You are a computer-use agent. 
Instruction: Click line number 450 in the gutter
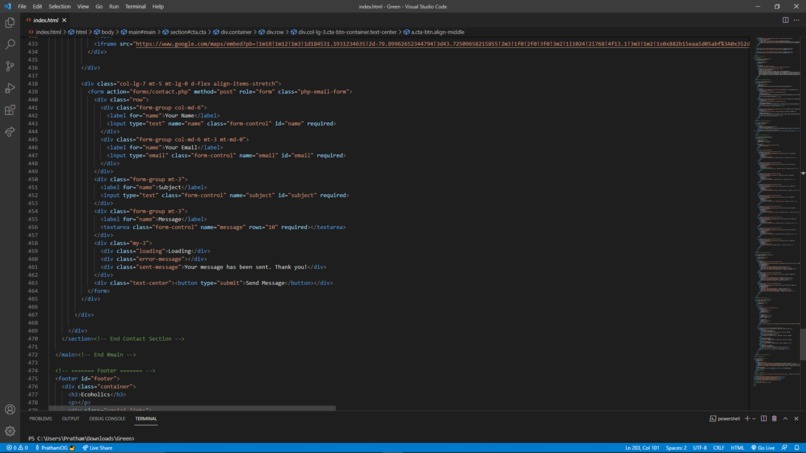[x=33, y=179]
